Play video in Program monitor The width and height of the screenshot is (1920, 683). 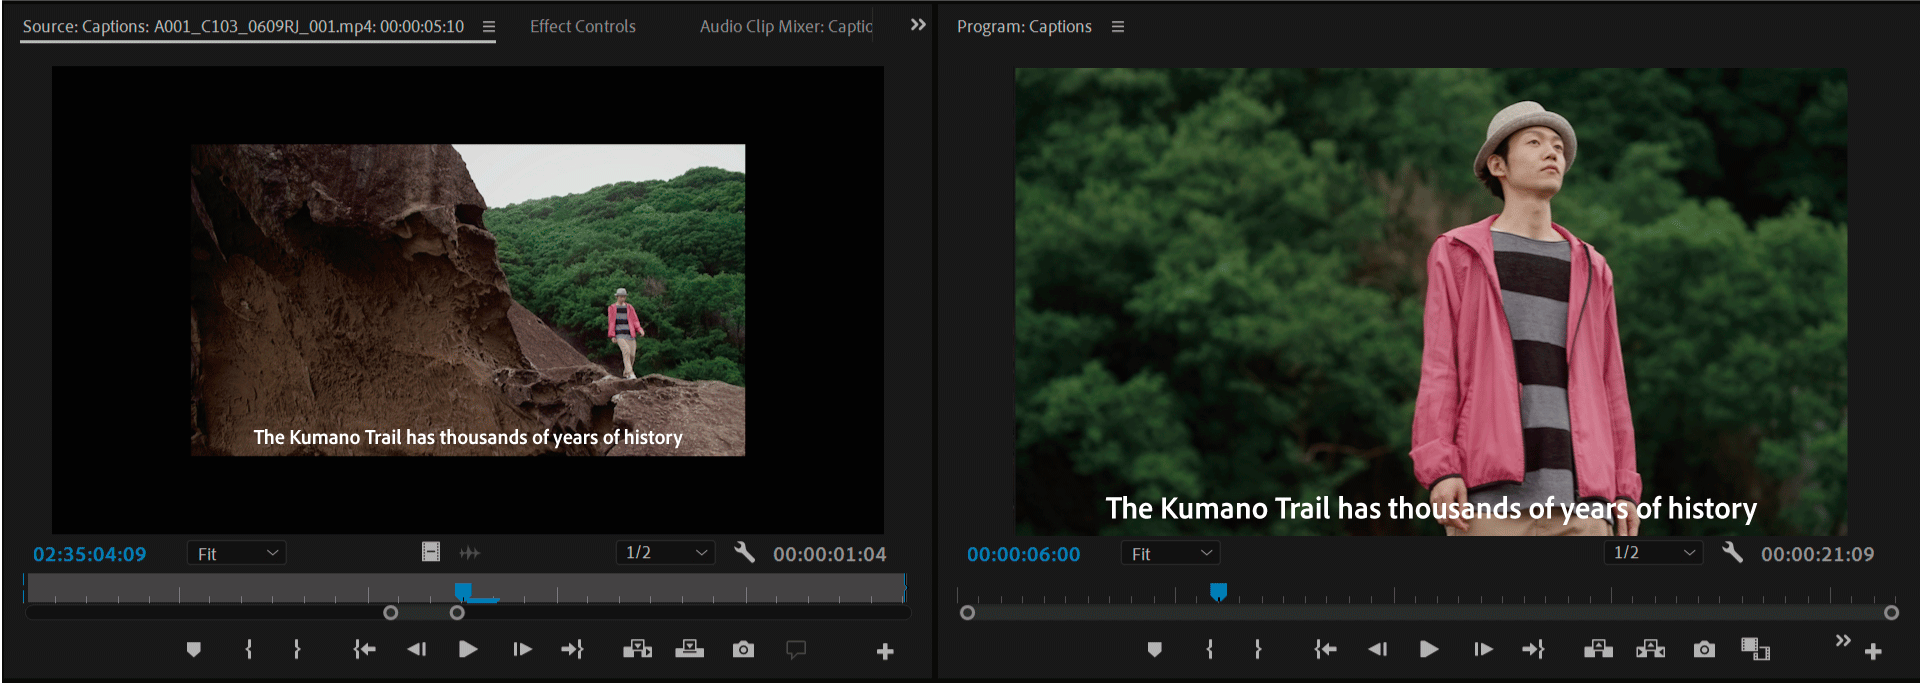point(1429,650)
